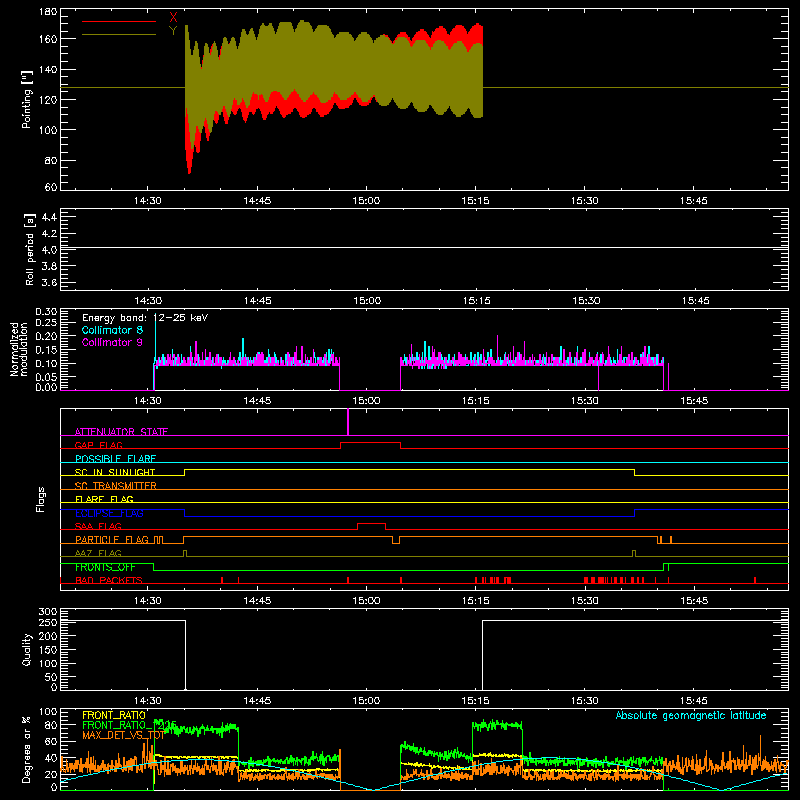Click the 15:45 label under Flags plot

694,601
